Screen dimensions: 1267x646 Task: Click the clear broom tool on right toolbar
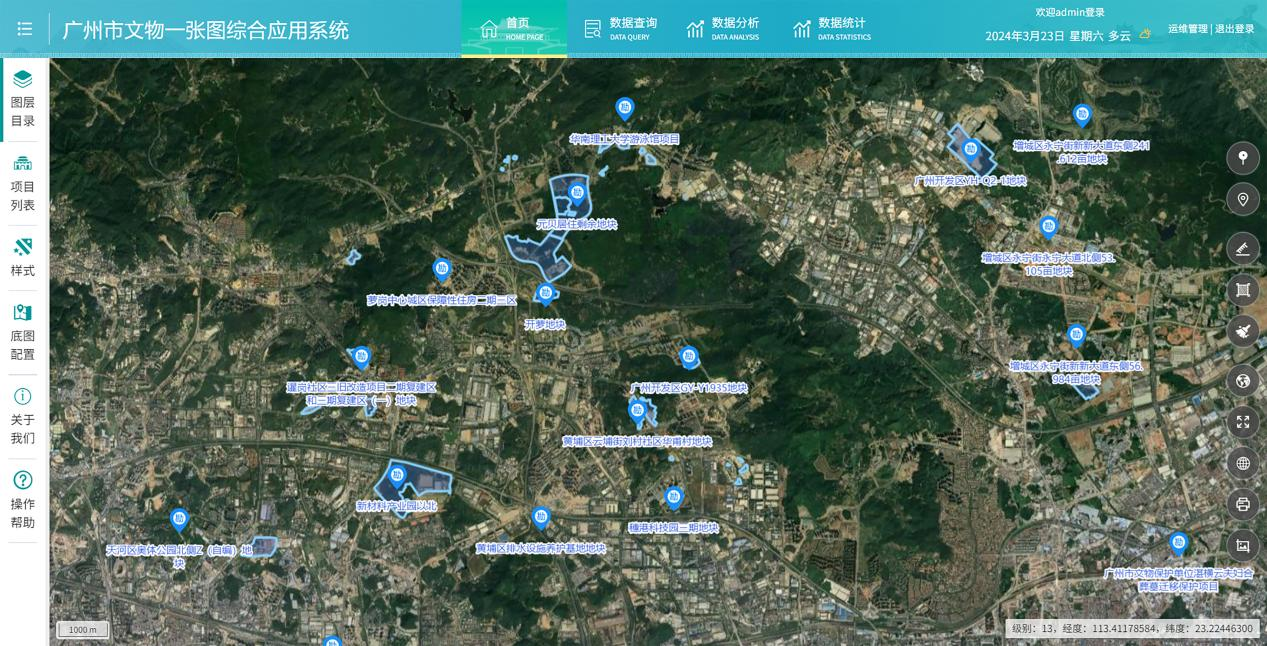click(1243, 331)
